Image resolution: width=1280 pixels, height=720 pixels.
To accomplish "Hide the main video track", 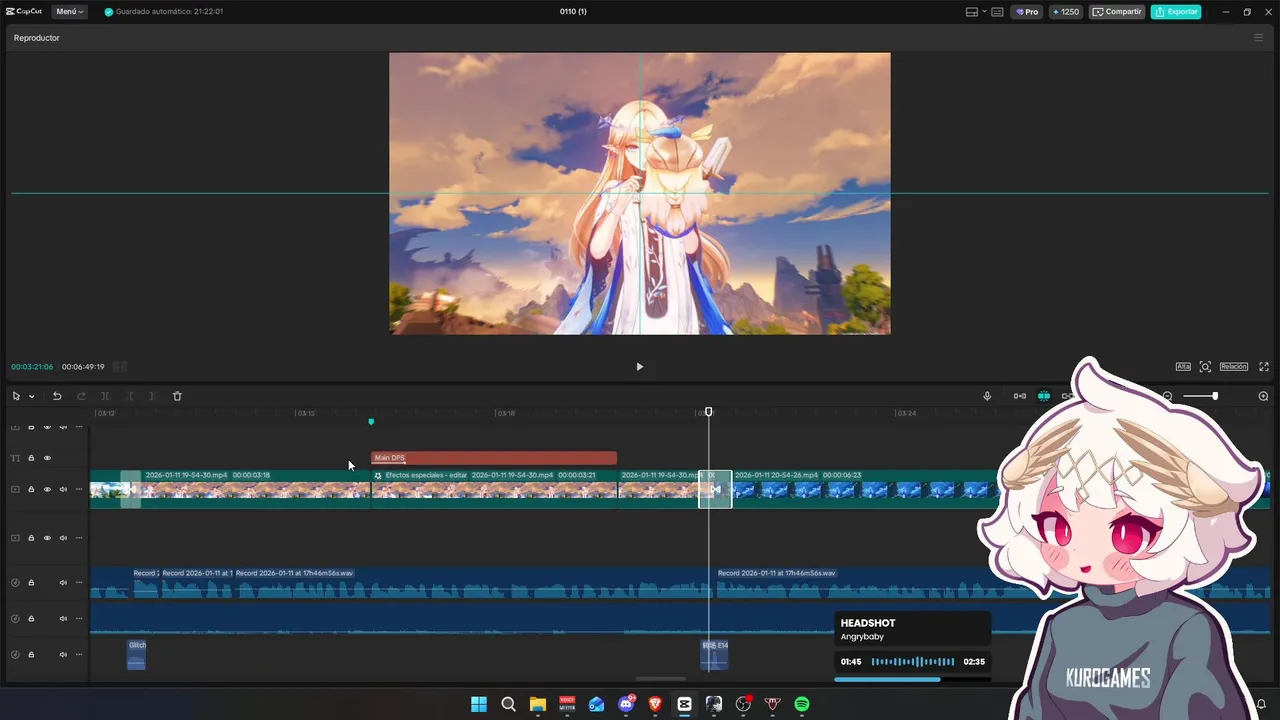I will (47, 489).
